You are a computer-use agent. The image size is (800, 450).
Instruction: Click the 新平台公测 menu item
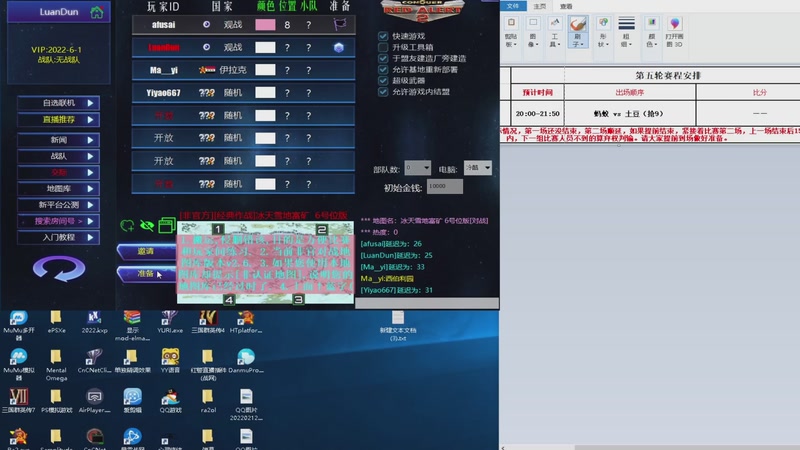point(59,205)
